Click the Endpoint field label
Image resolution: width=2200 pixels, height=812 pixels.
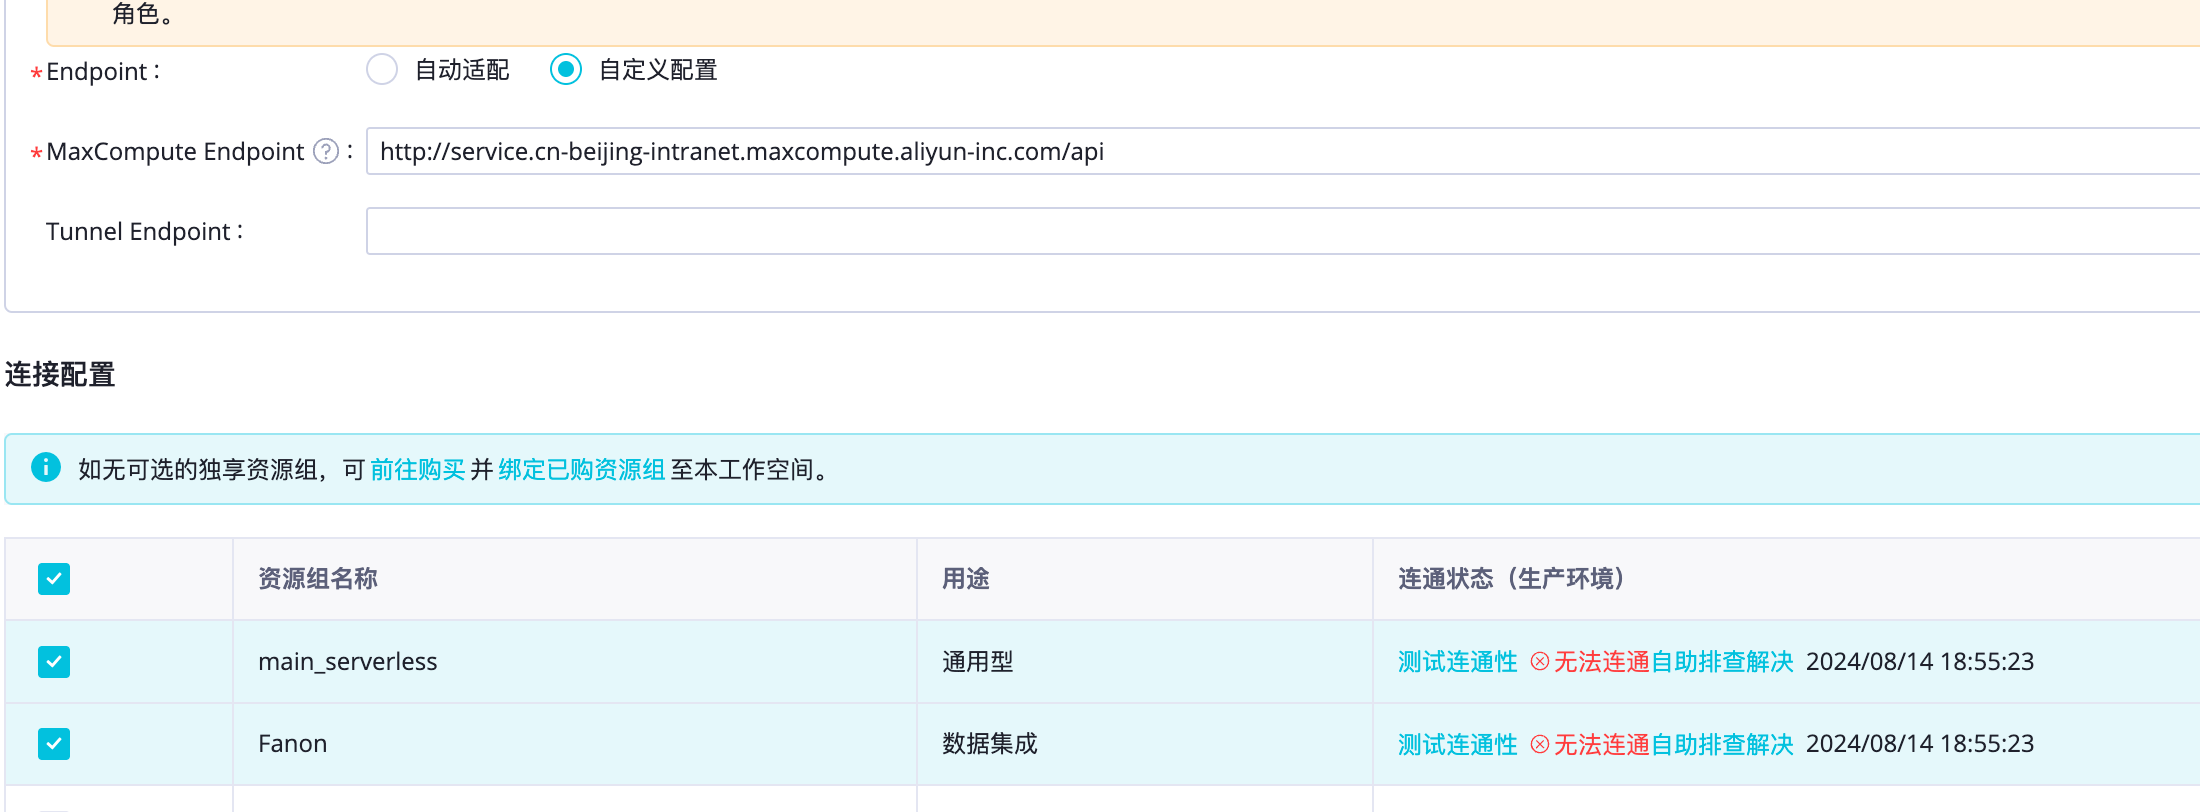coord(103,72)
